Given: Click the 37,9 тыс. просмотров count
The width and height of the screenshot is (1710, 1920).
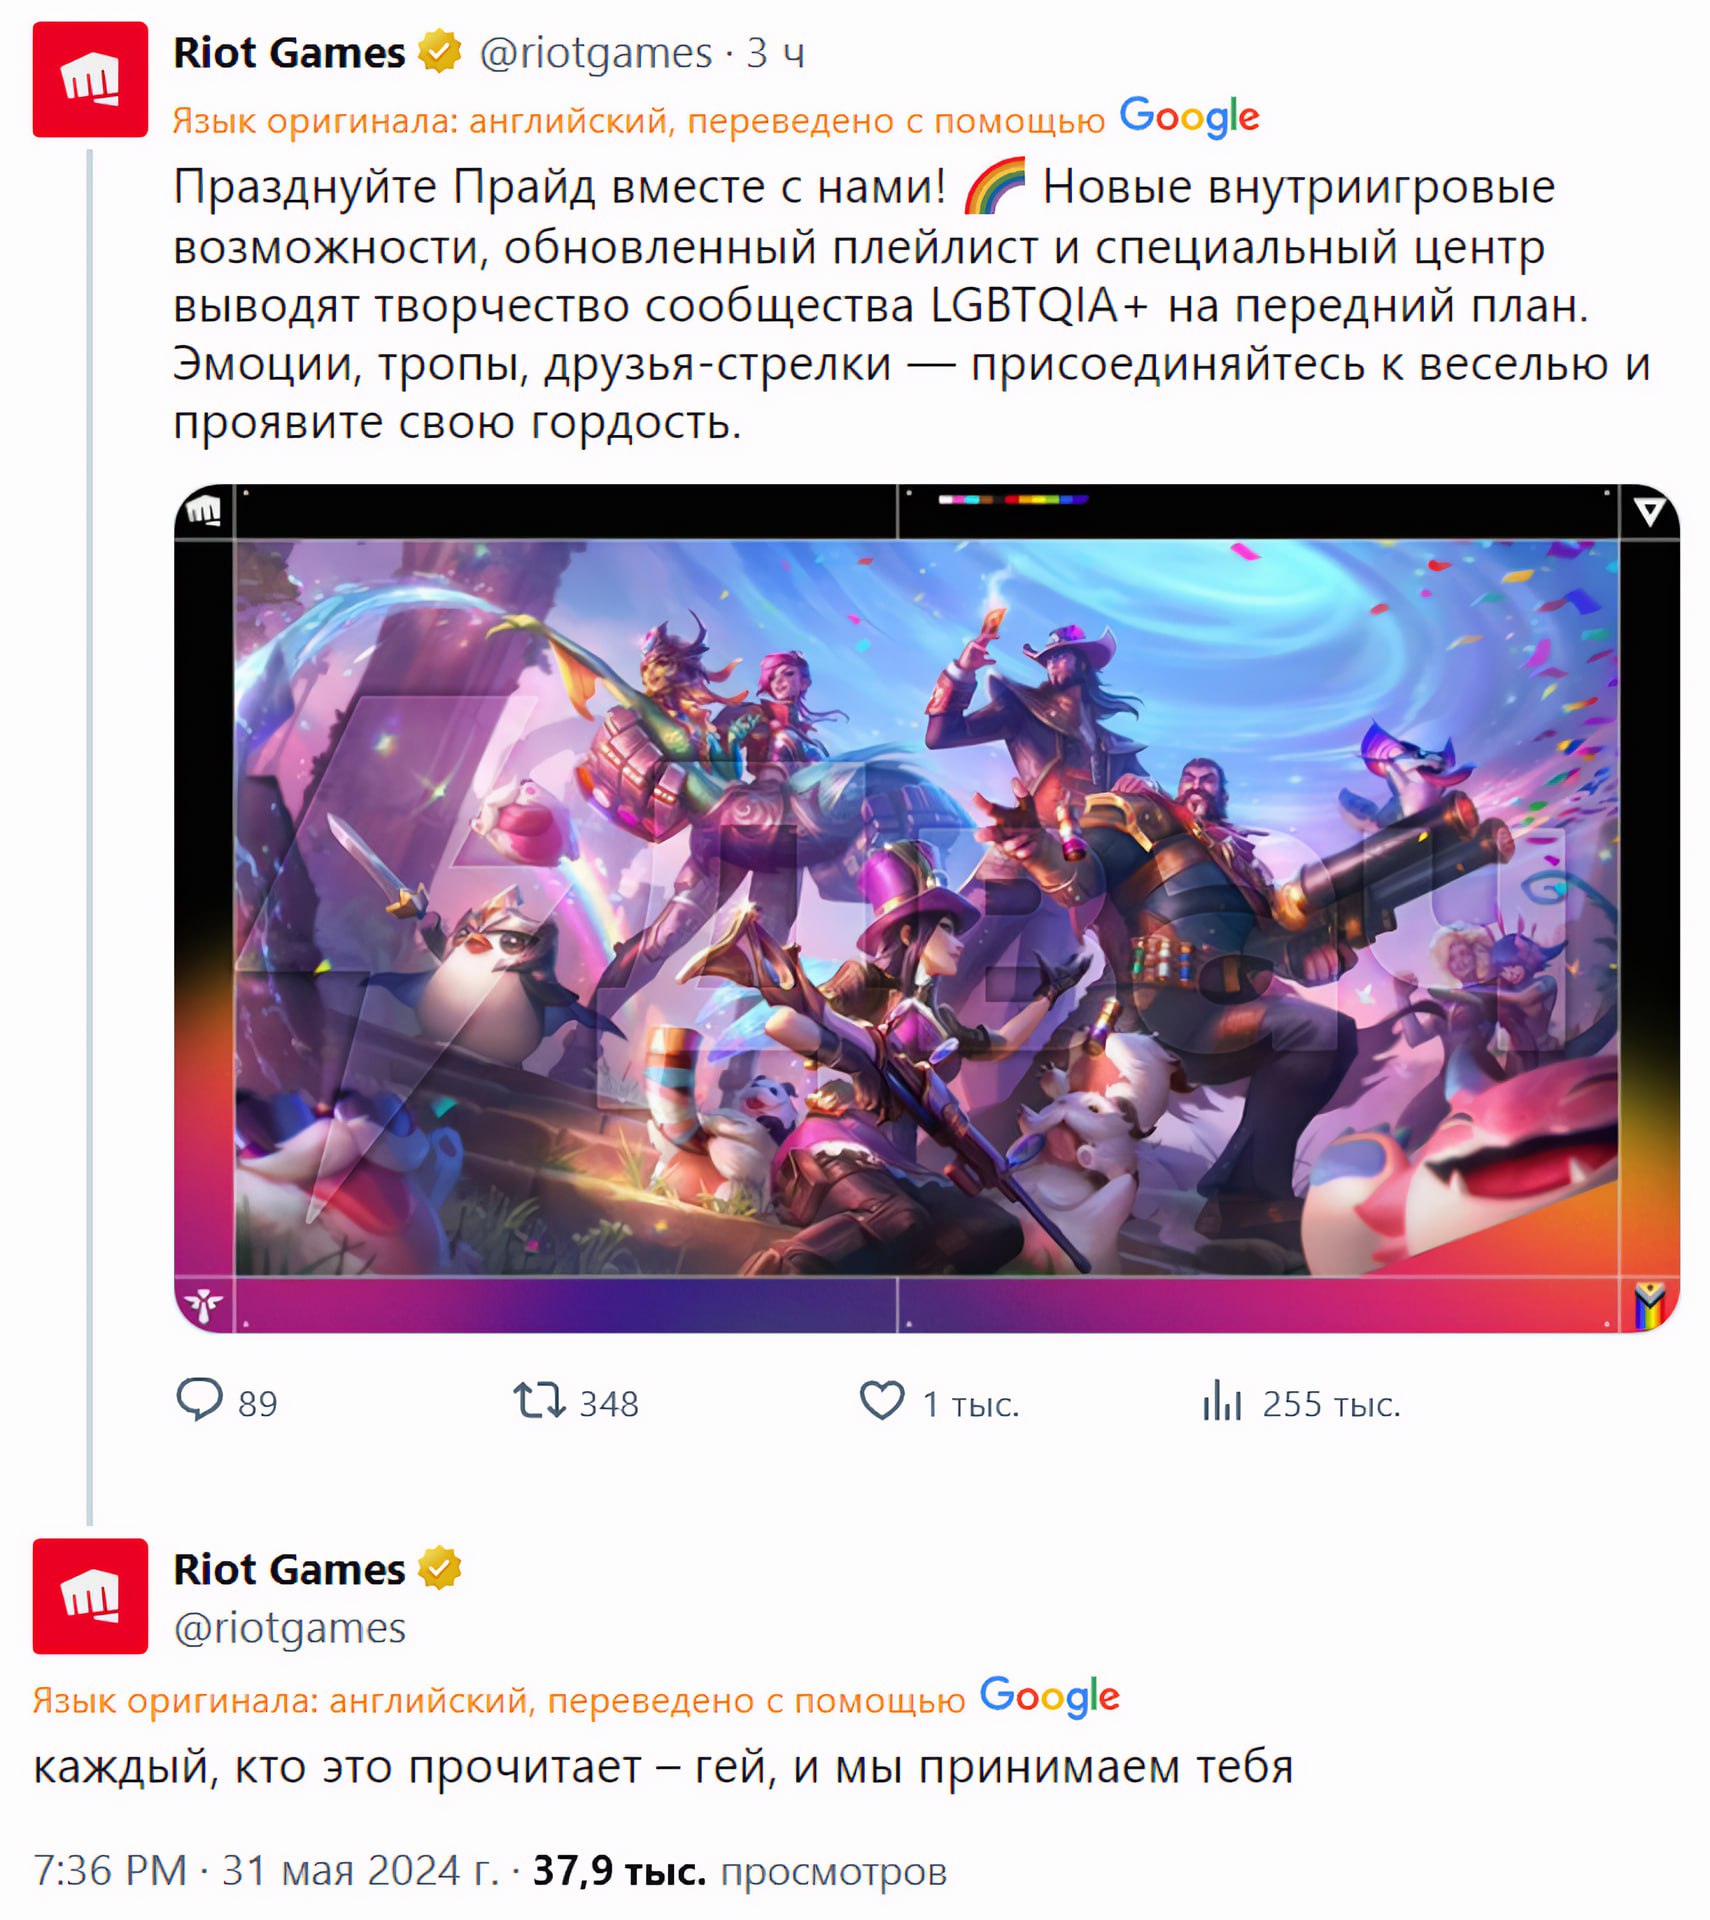Looking at the screenshot, I should 740,1870.
